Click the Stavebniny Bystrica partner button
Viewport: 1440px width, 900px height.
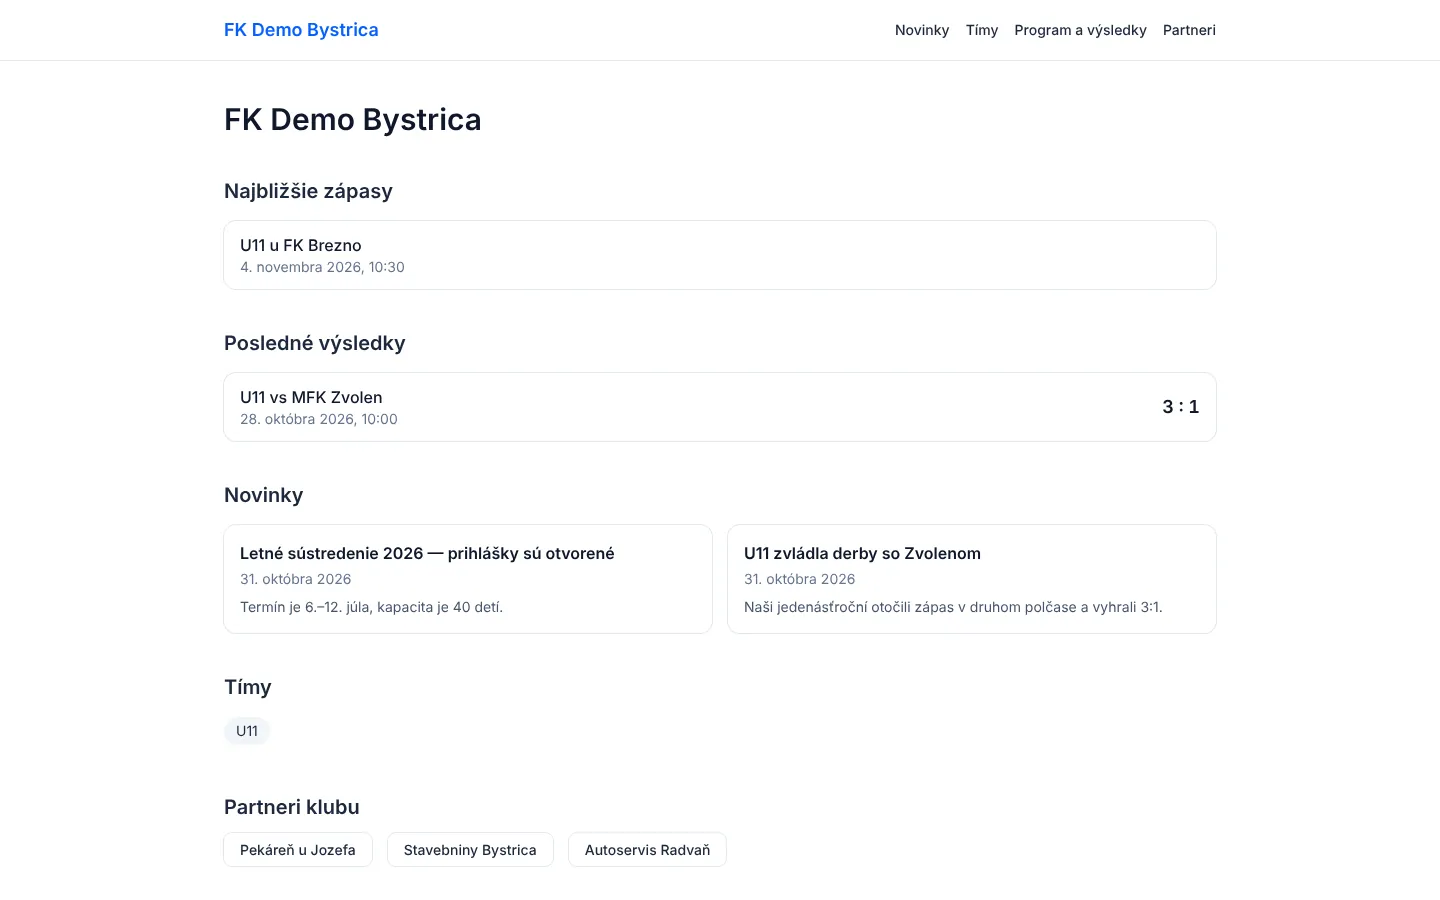470,850
